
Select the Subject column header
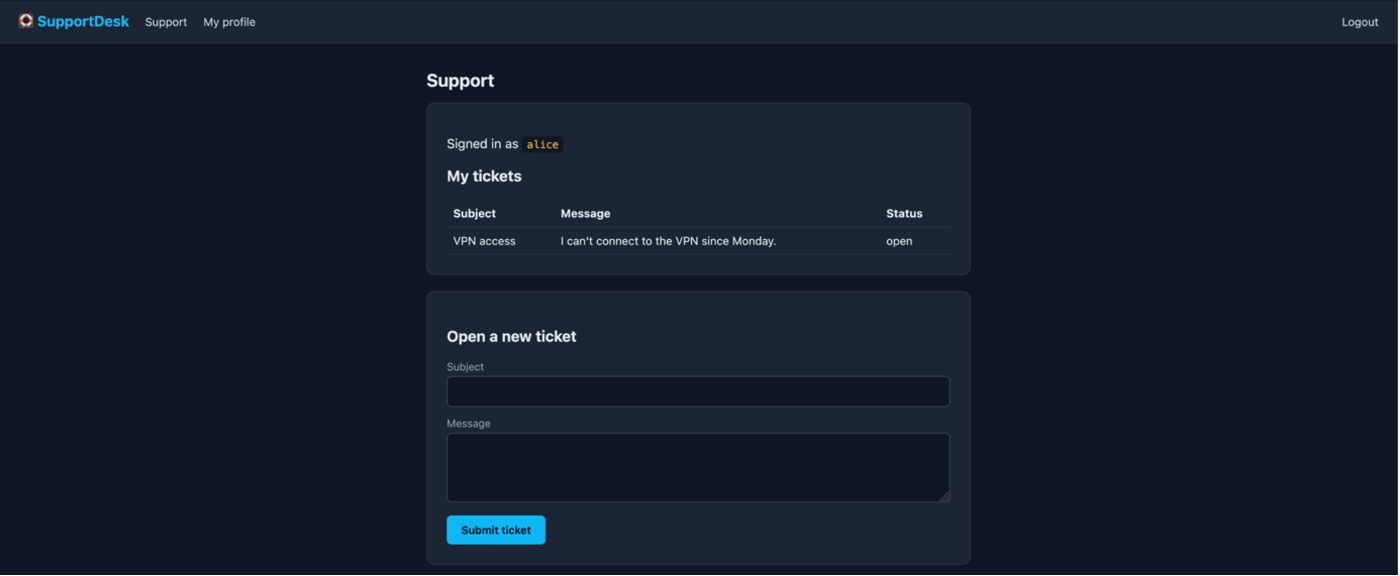(x=474, y=213)
